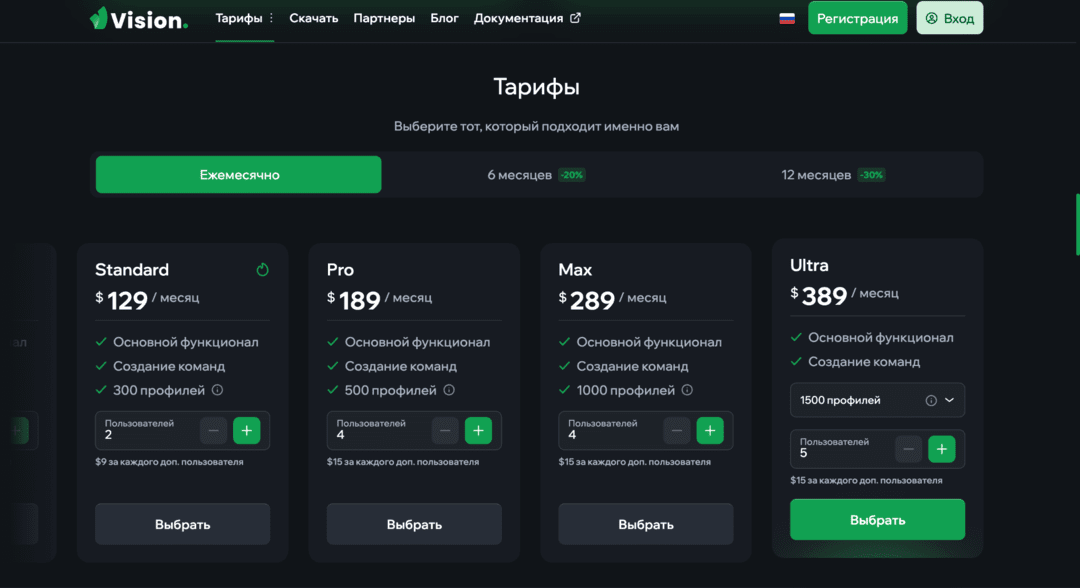Screen dimensions: 1080x588
Task: Open the Russian flag language selector
Action: pos(787,19)
